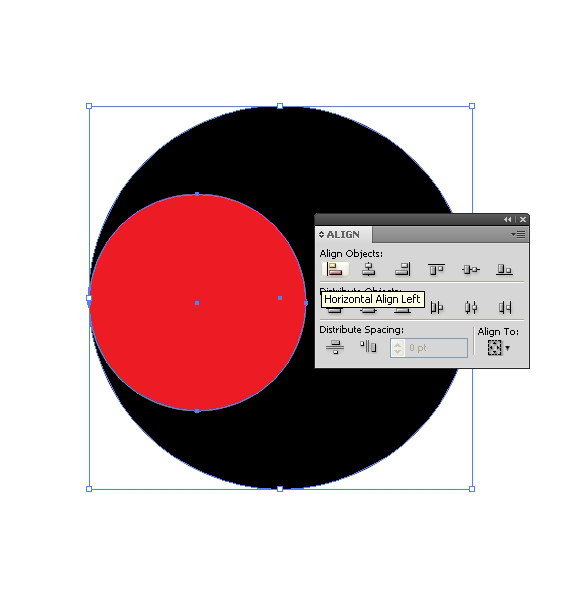Click the Horizontal Align Center icon
Screen dimensions: 580x600
(x=368, y=269)
